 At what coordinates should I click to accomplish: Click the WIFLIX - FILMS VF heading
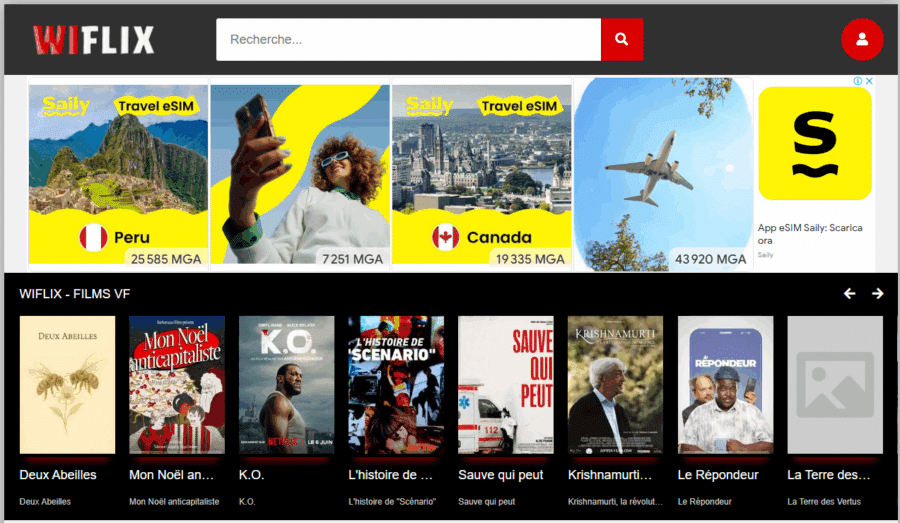click(75, 294)
